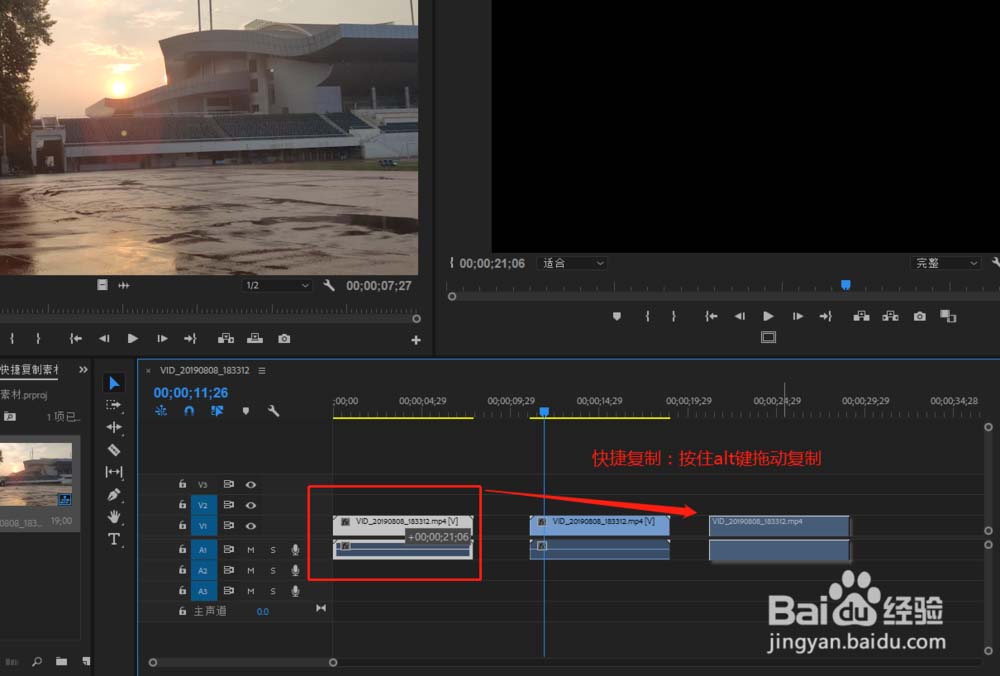The width and height of the screenshot is (1000, 676).
Task: Mute audio track A1
Action: pyautogui.click(x=251, y=549)
